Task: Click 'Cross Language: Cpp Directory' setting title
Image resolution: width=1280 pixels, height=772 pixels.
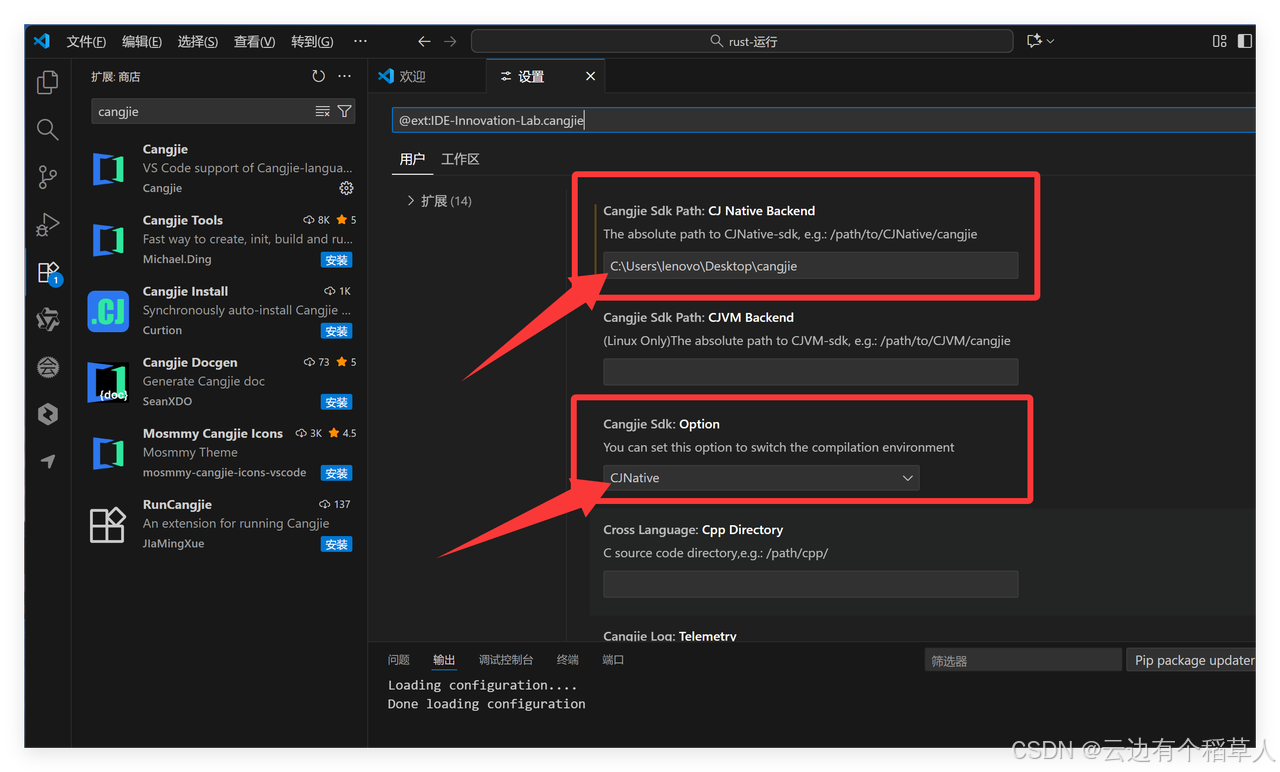Action: pyautogui.click(x=693, y=530)
